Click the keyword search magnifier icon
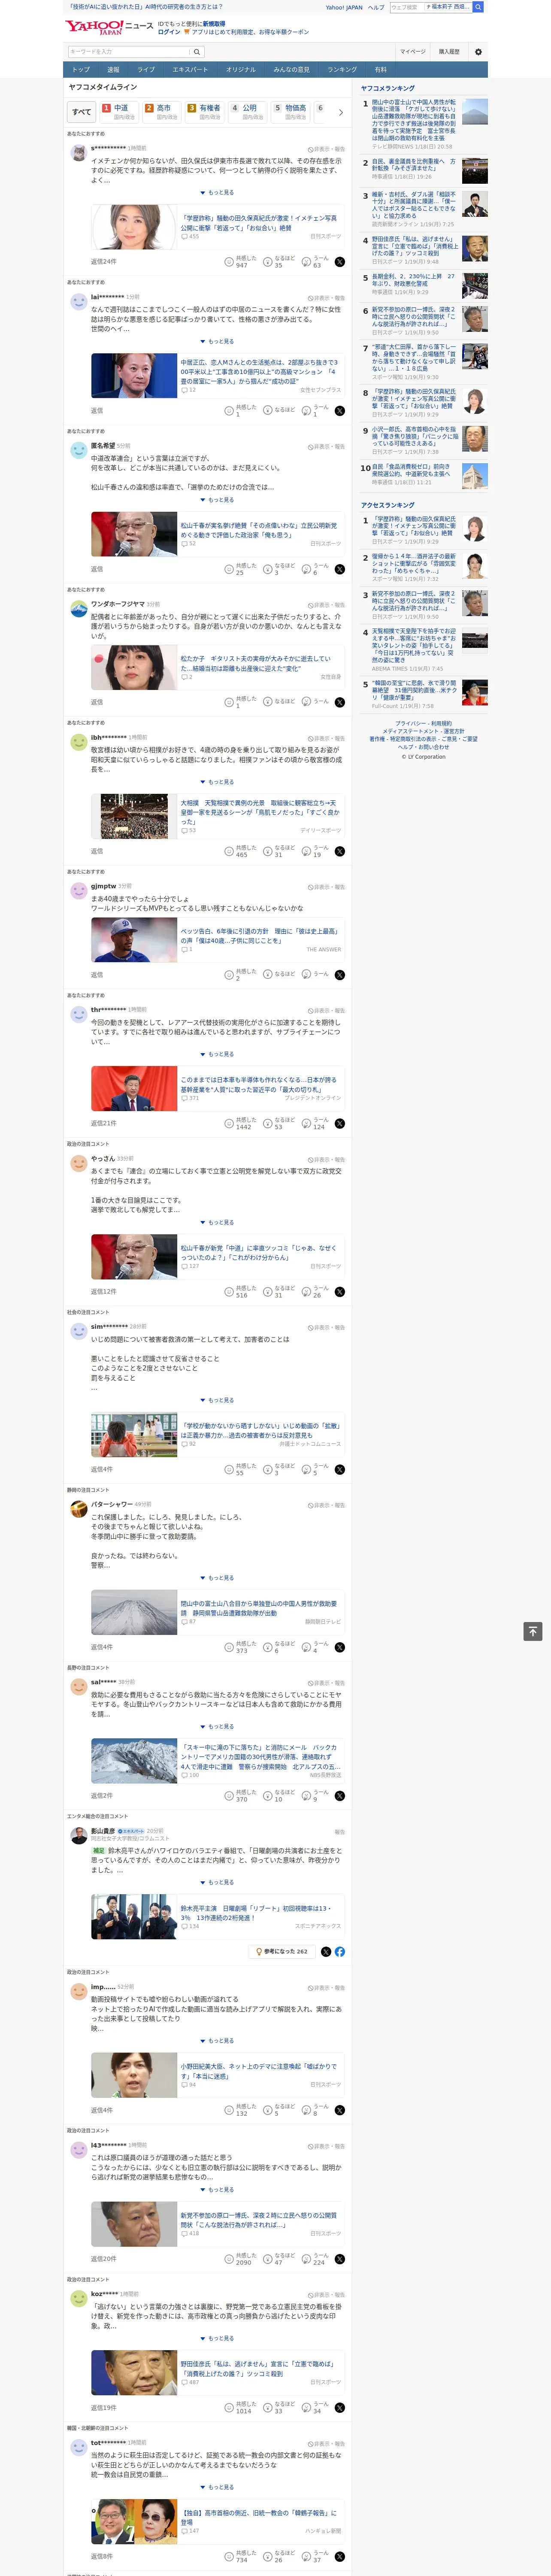Image resolution: width=551 pixels, height=2576 pixels. pyautogui.click(x=197, y=52)
